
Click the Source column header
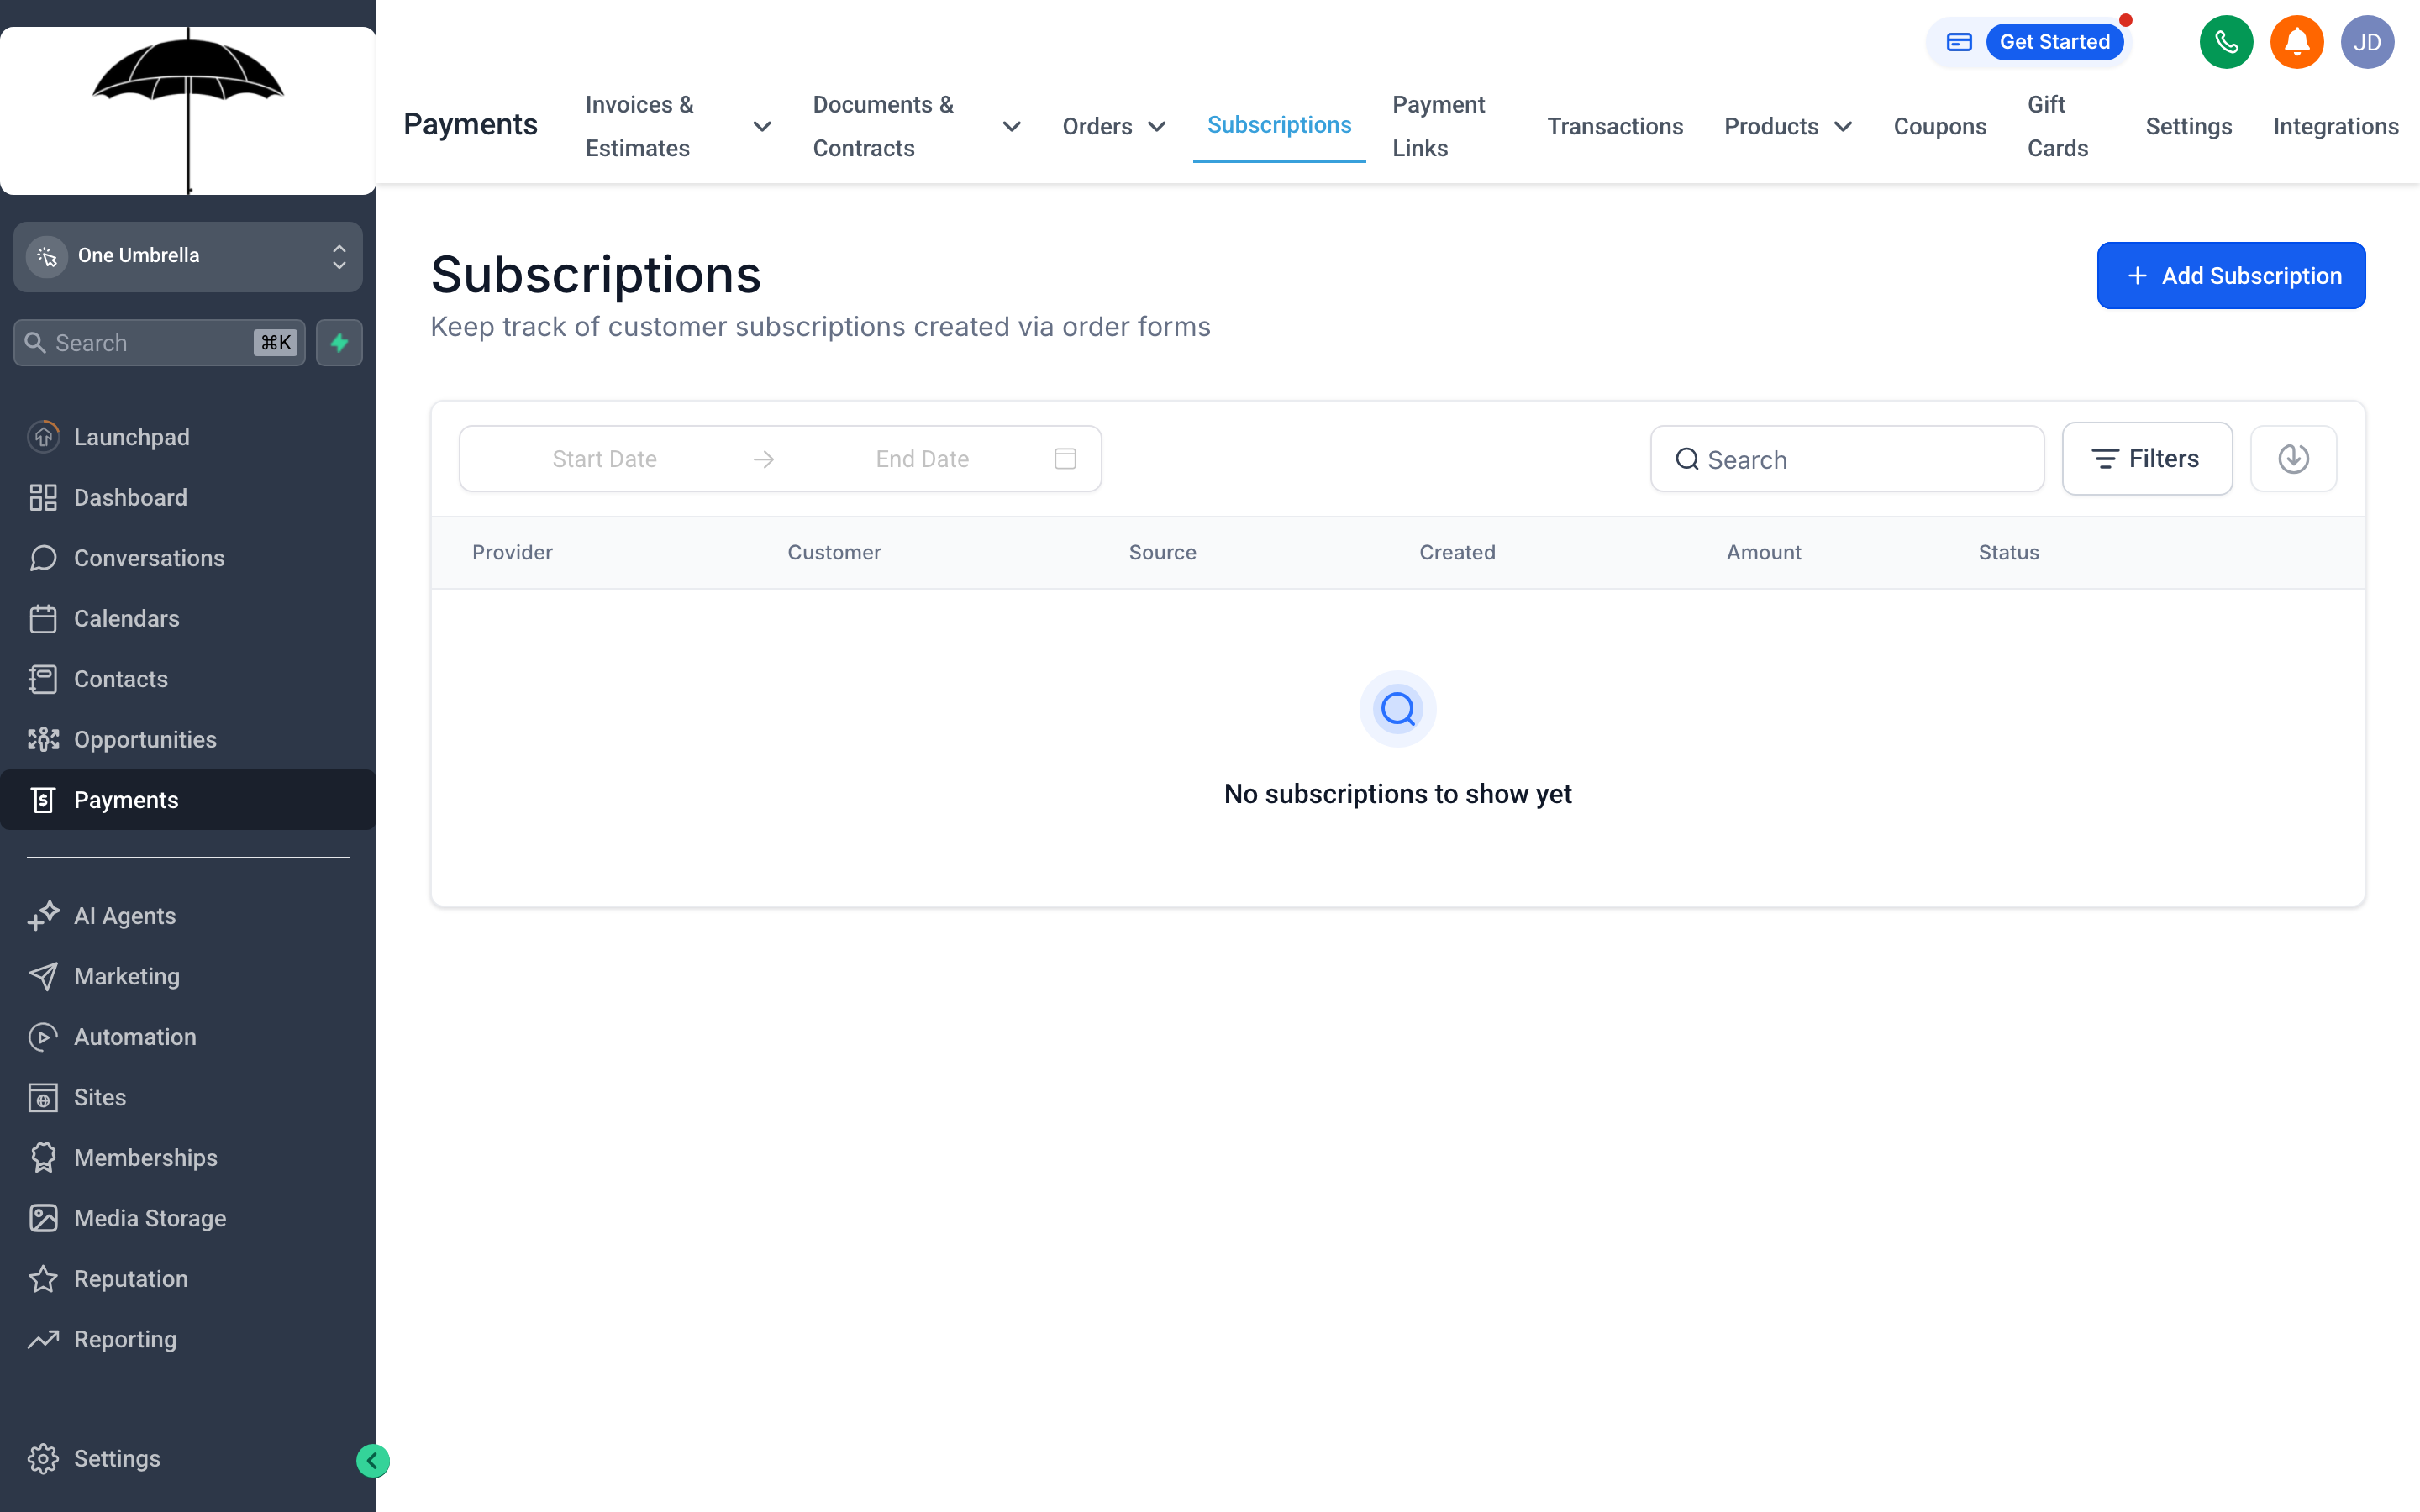click(x=1162, y=553)
